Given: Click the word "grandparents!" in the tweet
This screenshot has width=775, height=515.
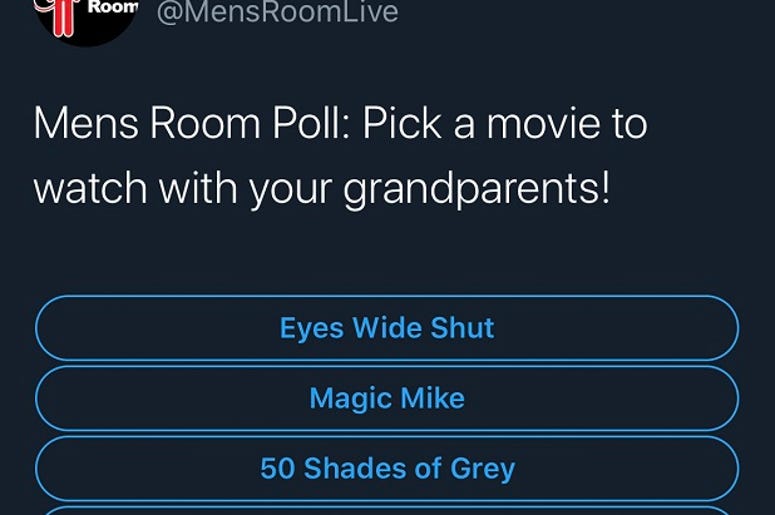Looking at the screenshot, I should click(x=477, y=190).
